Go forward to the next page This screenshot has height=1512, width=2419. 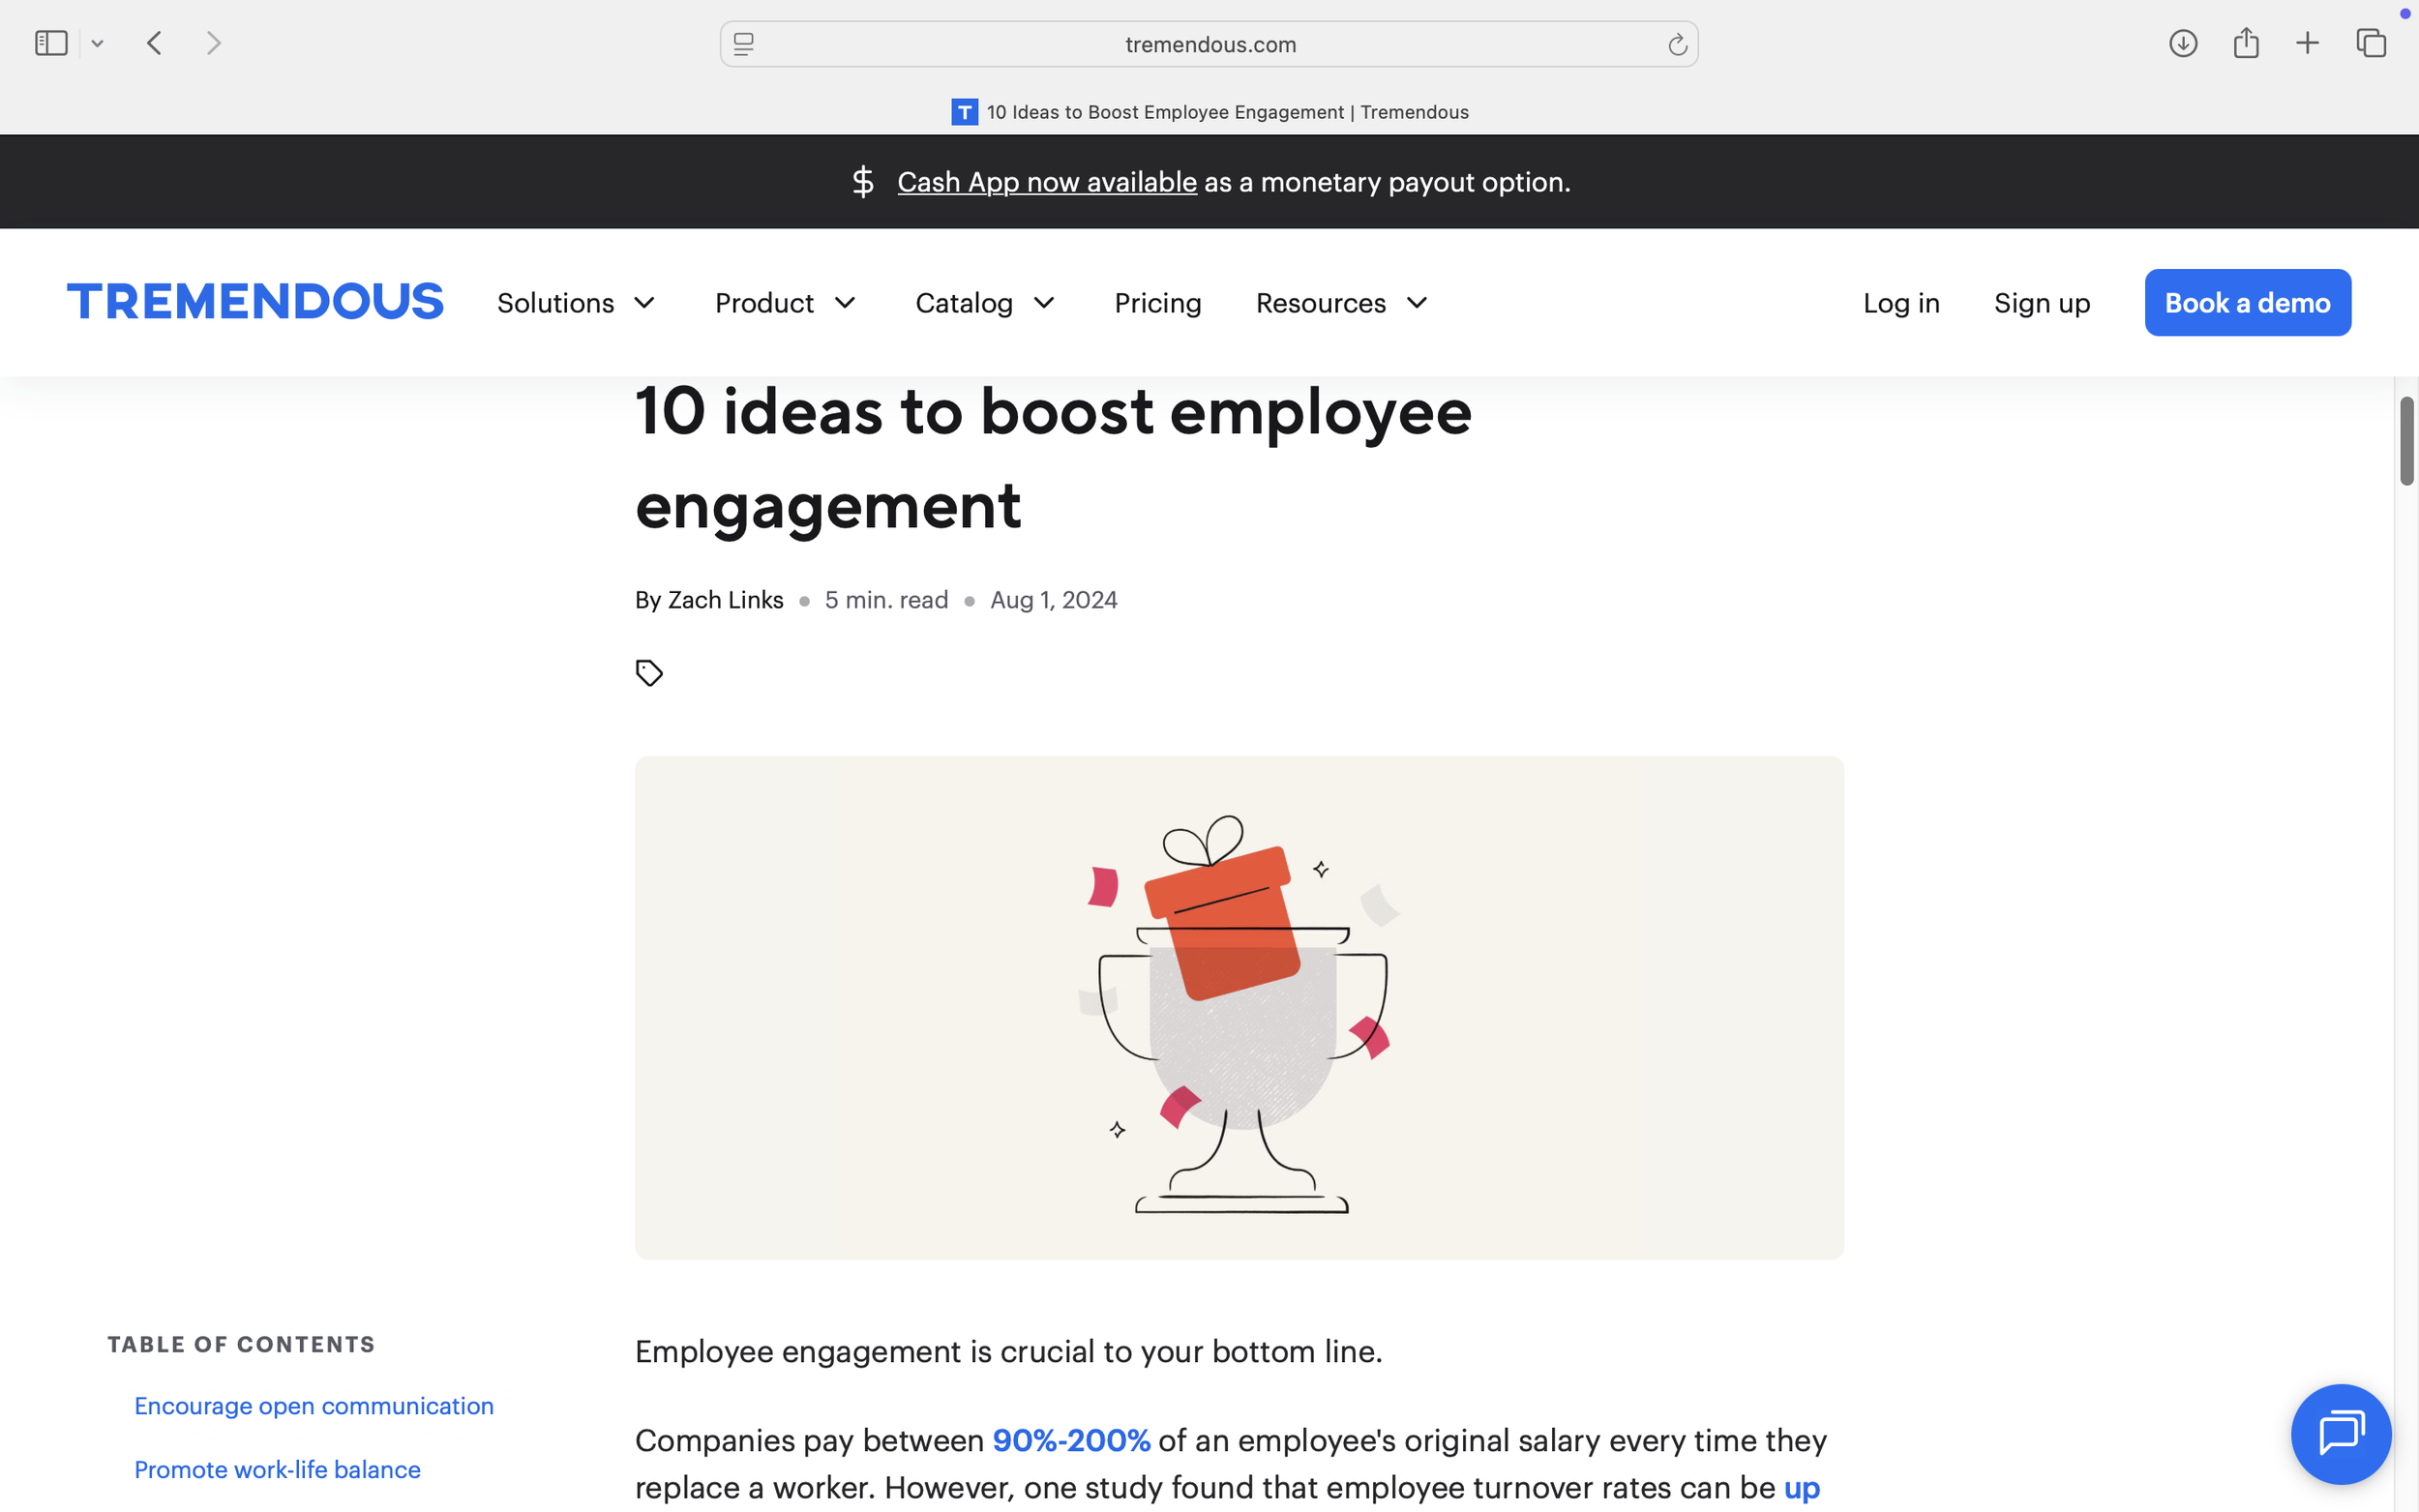click(x=213, y=43)
